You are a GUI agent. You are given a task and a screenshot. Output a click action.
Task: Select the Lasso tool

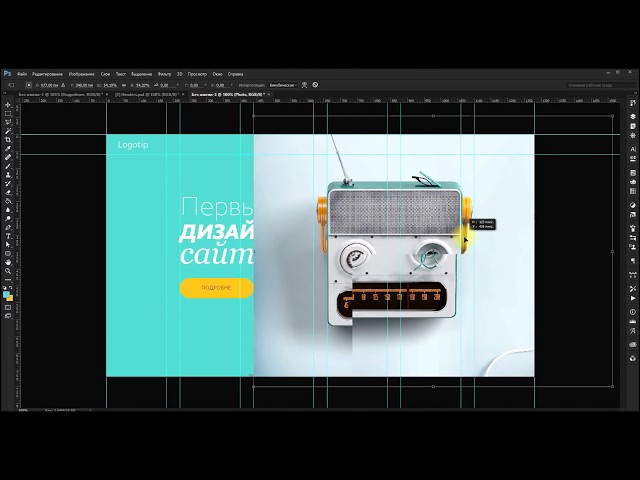(8, 122)
